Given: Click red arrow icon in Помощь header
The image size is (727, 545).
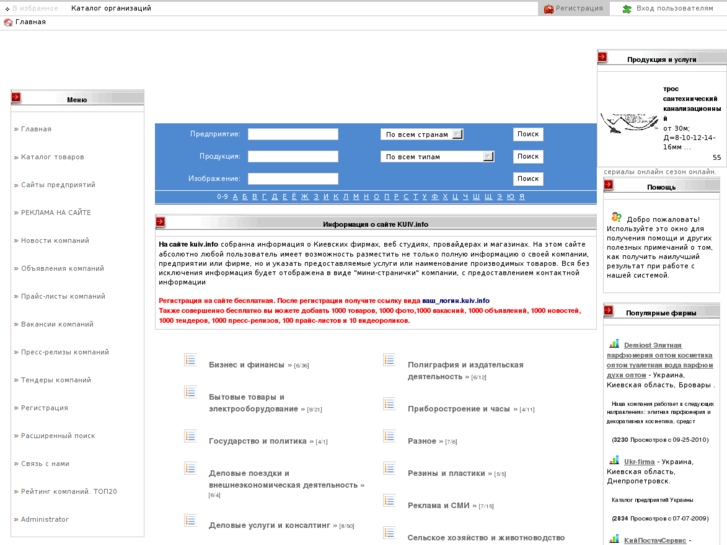Looking at the screenshot, I should click(608, 185).
